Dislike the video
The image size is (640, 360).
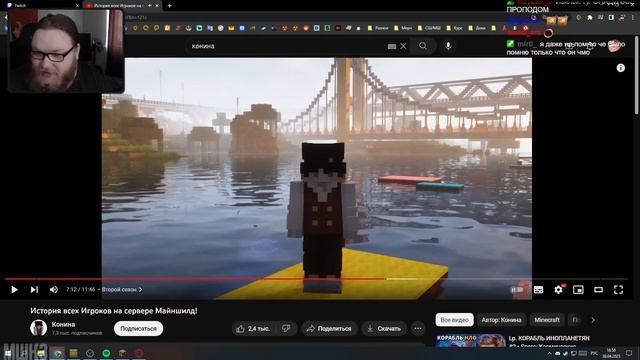pyautogui.click(x=287, y=329)
